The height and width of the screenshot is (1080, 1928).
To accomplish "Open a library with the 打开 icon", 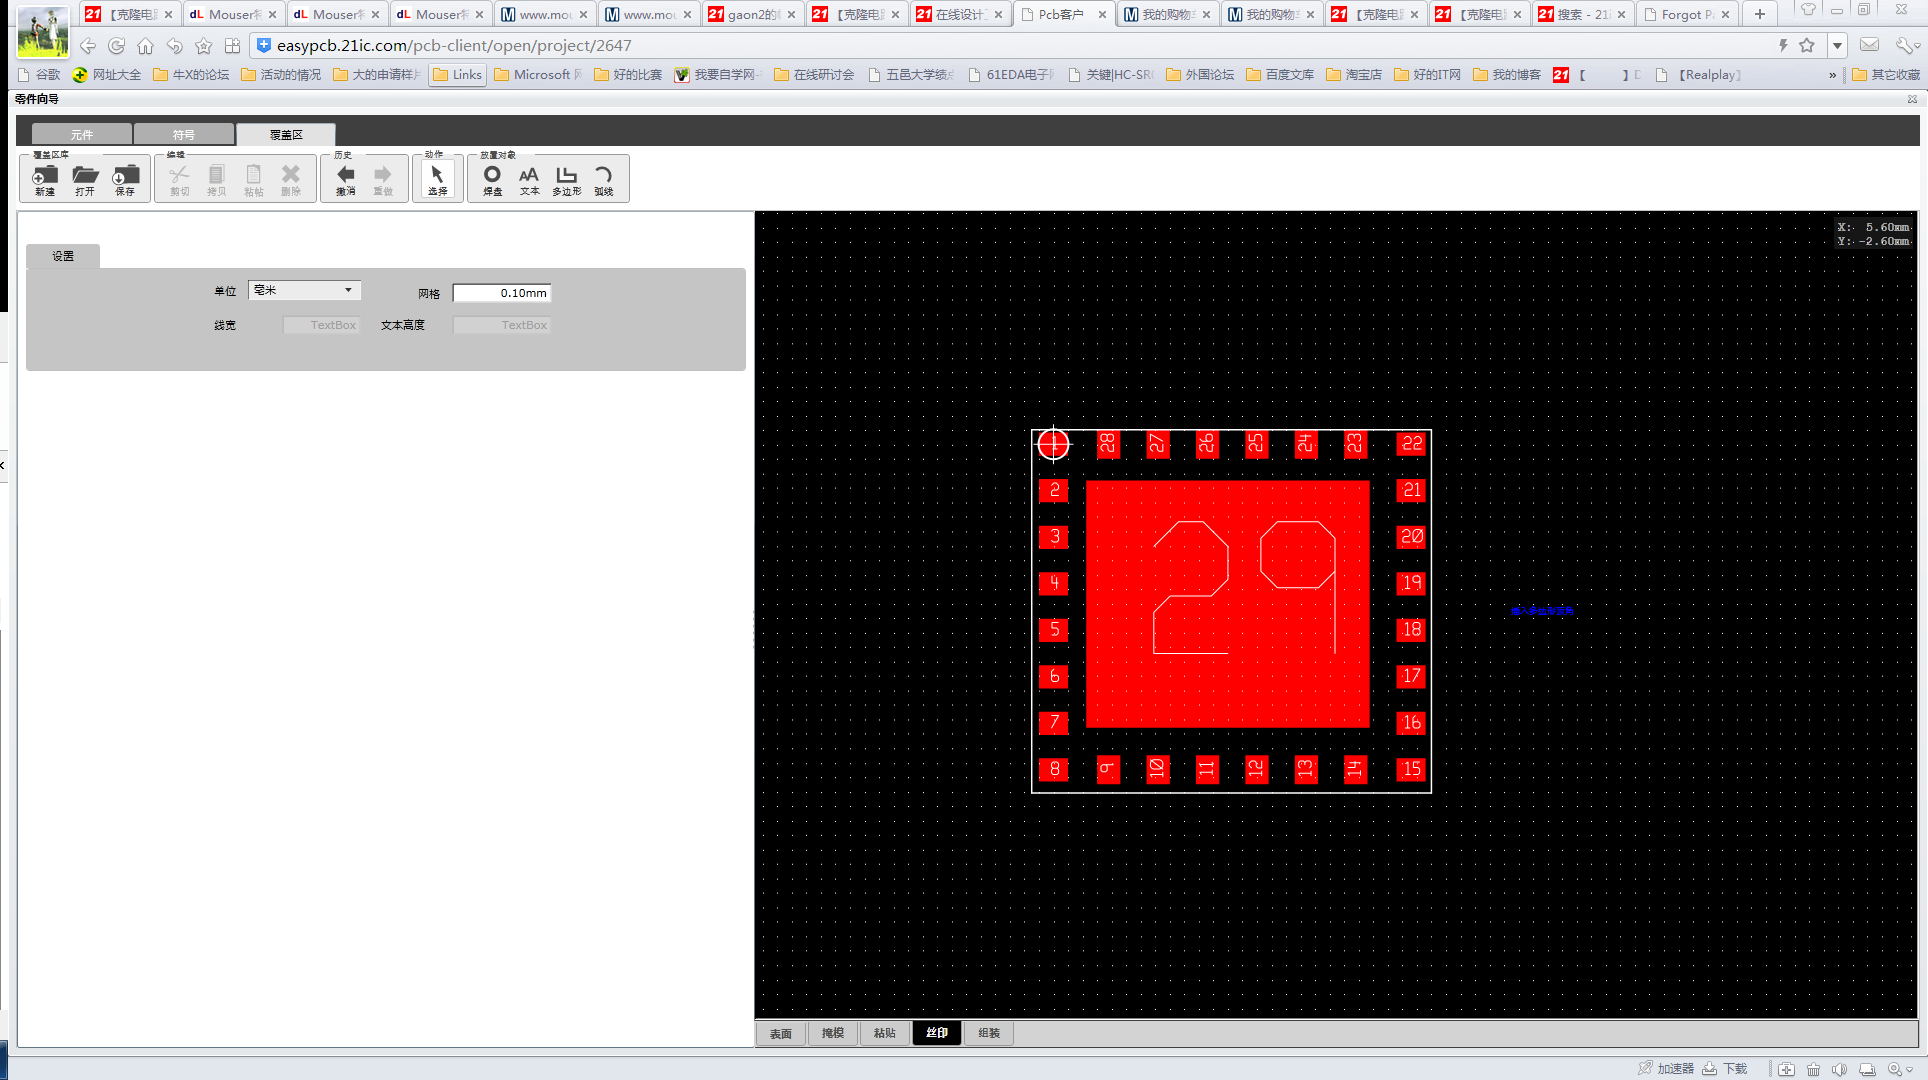I will (x=85, y=179).
